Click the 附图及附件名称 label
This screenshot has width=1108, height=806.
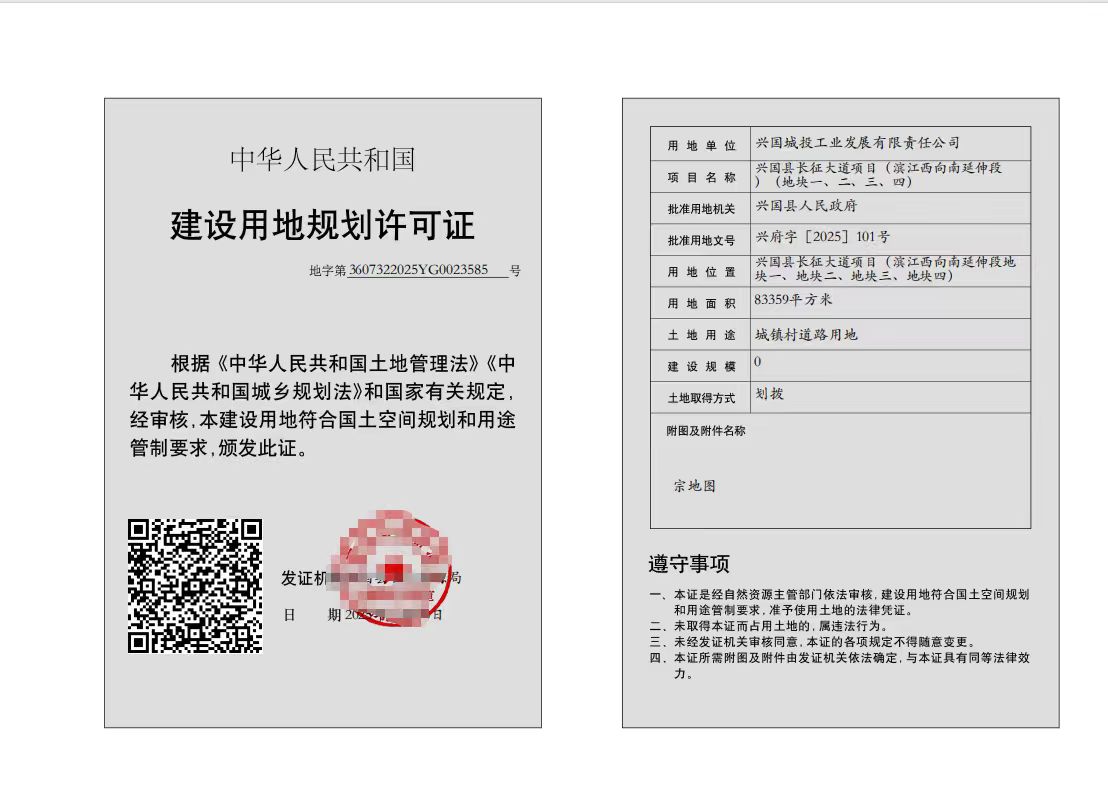705,431
